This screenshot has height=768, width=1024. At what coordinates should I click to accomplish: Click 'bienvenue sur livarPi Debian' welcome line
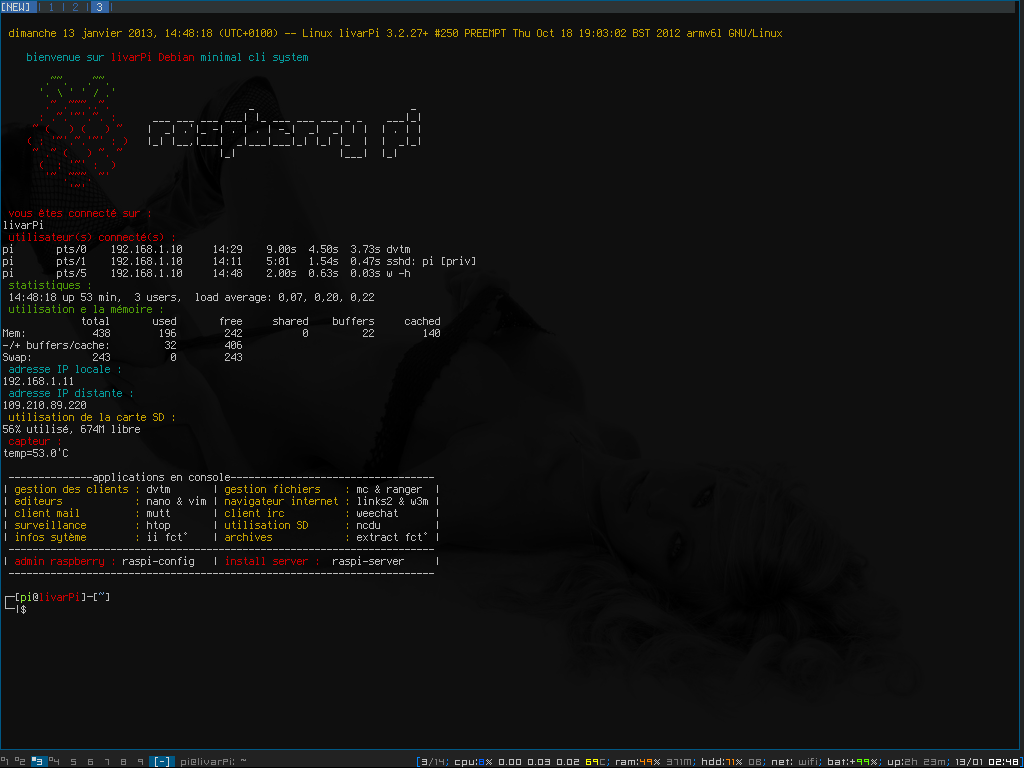167,57
